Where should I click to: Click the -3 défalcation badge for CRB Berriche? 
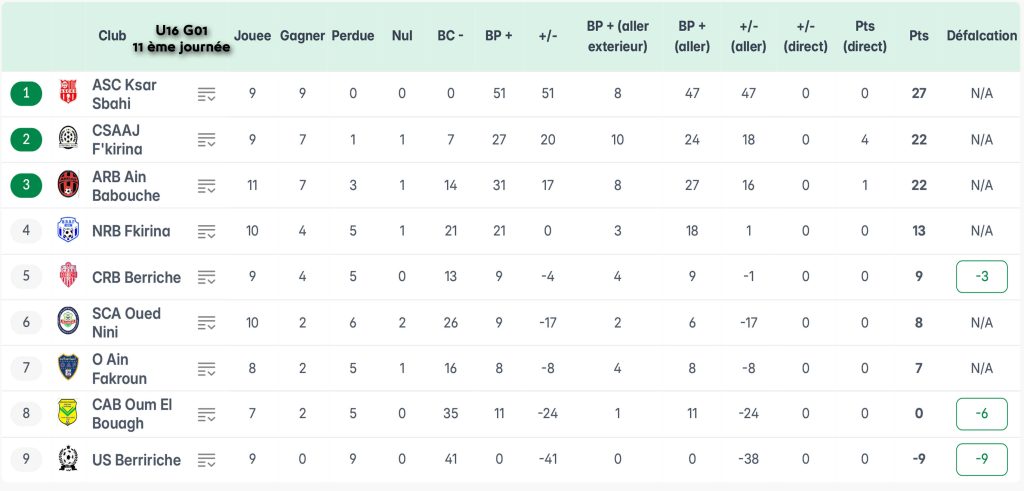pos(981,277)
